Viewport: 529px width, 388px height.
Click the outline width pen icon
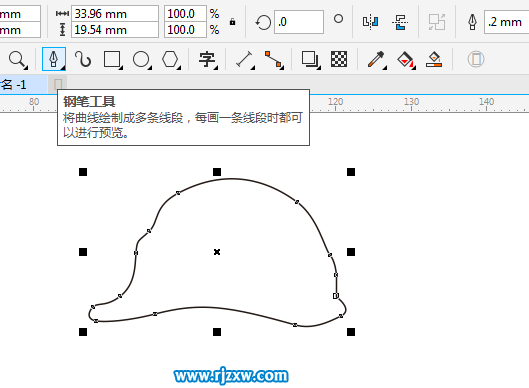pos(473,22)
